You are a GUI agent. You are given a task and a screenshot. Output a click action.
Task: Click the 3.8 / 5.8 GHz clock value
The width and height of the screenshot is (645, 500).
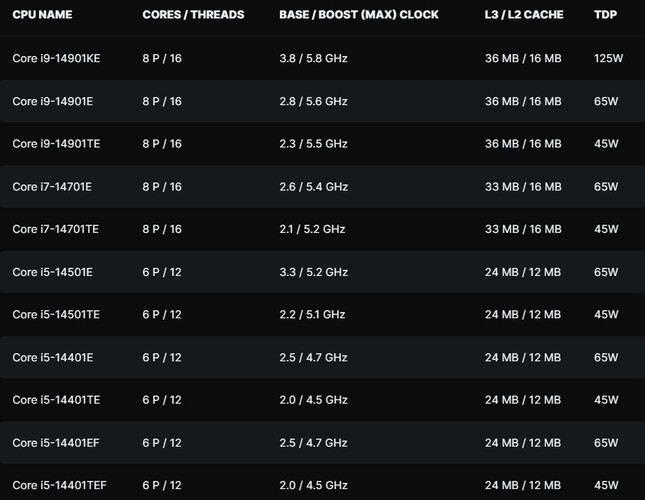313,58
